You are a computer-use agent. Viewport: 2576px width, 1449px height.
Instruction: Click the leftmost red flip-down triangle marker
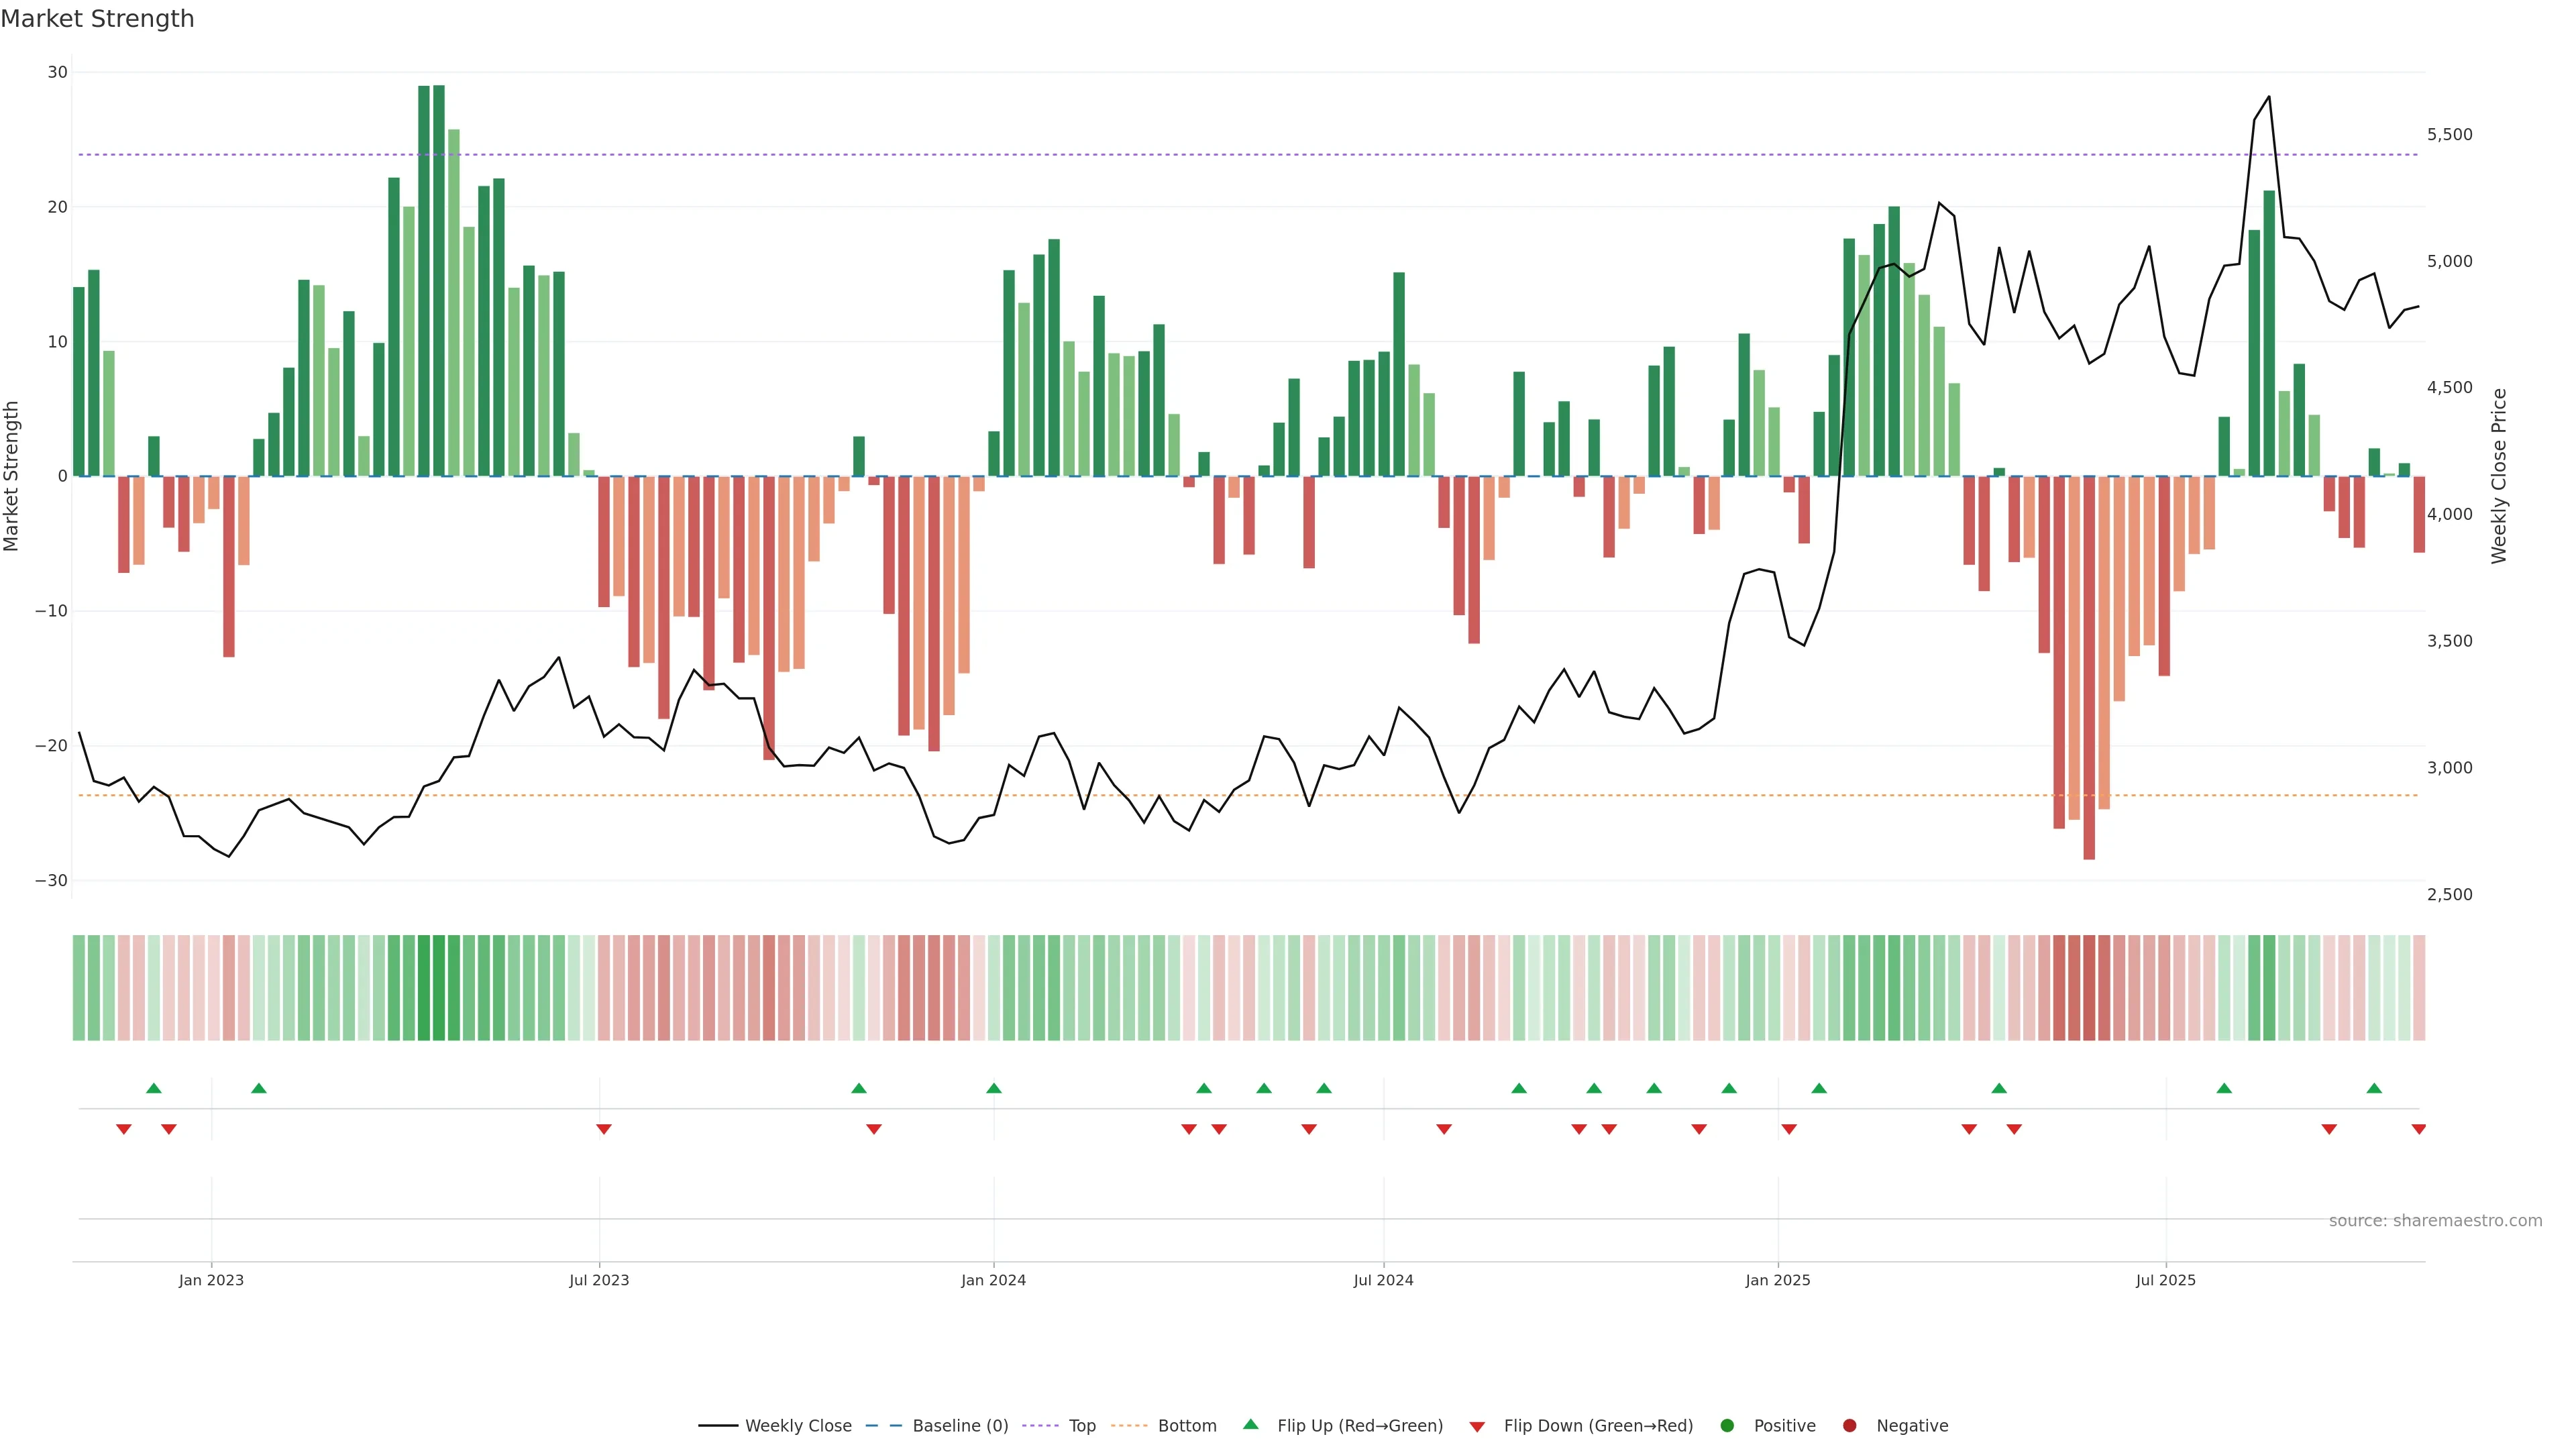[x=123, y=1129]
